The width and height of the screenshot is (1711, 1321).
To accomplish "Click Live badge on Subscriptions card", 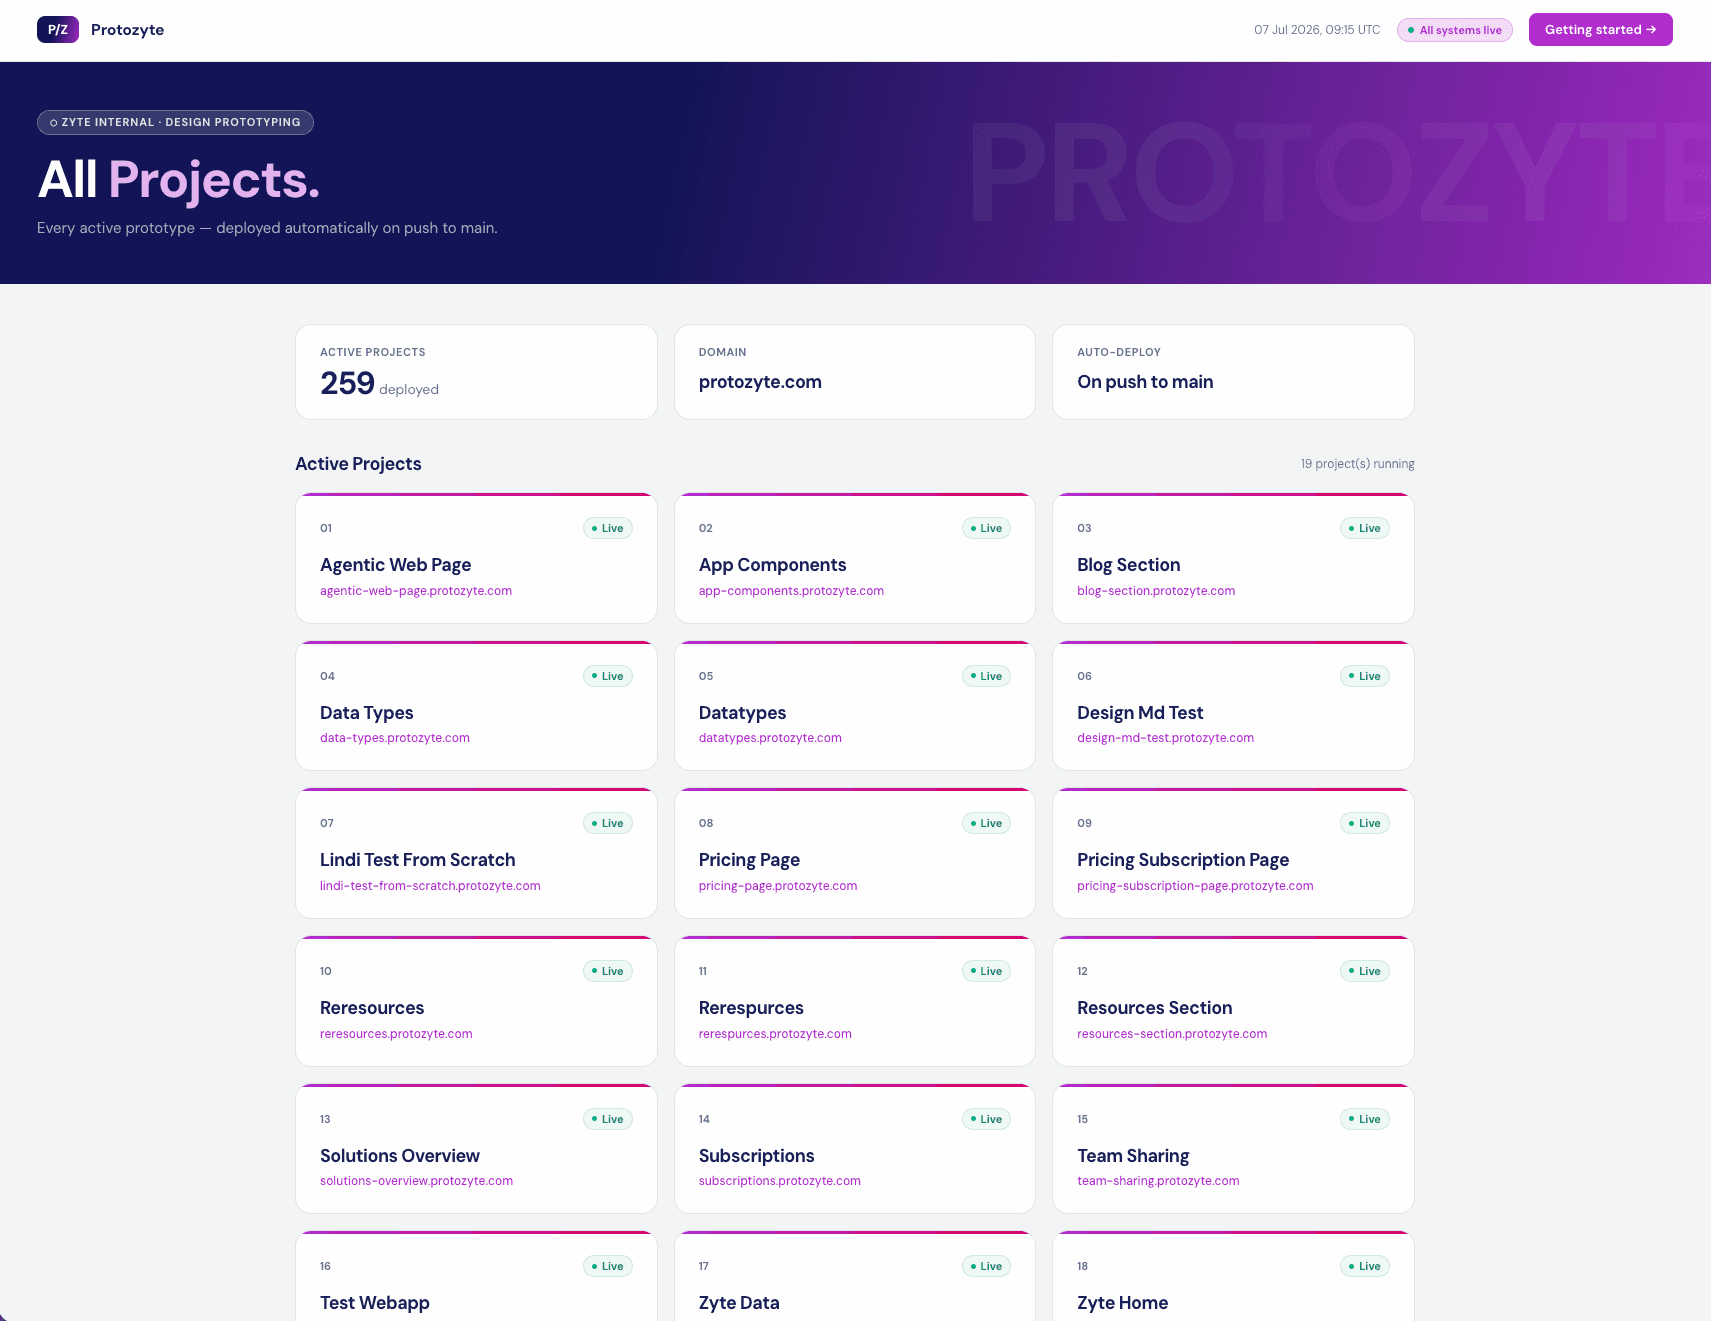I will [x=986, y=1119].
